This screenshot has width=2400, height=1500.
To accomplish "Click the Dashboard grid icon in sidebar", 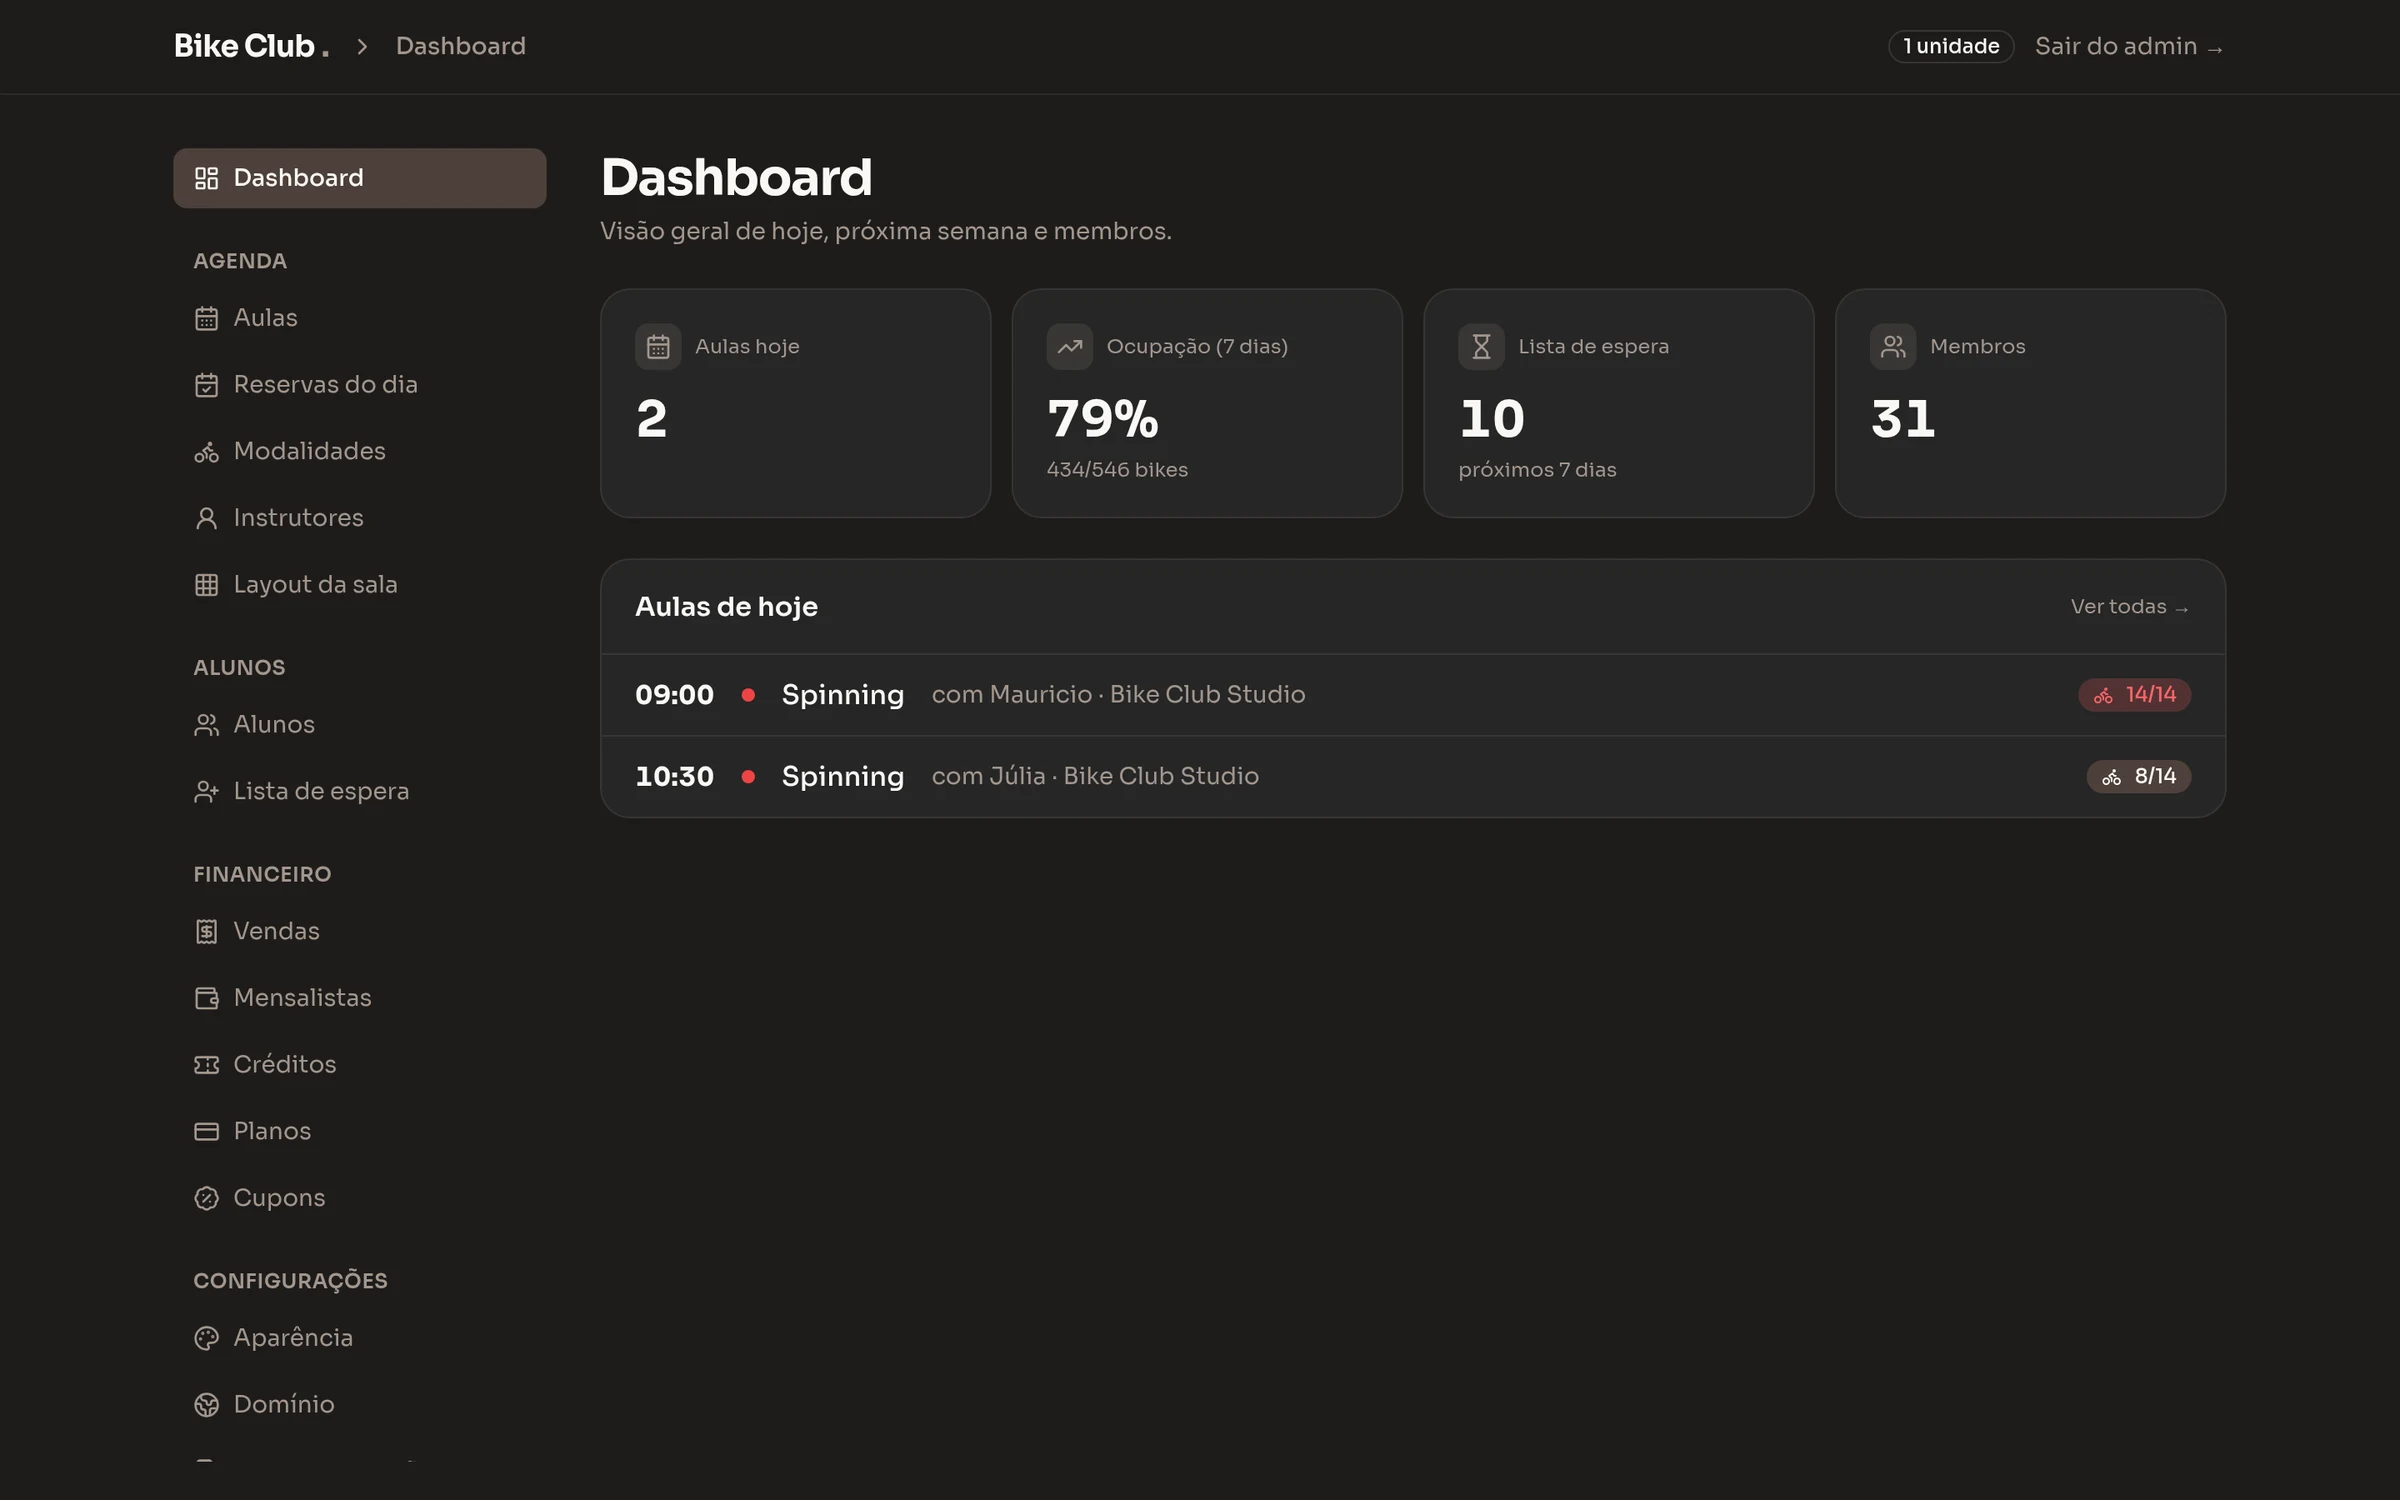I will (x=206, y=178).
